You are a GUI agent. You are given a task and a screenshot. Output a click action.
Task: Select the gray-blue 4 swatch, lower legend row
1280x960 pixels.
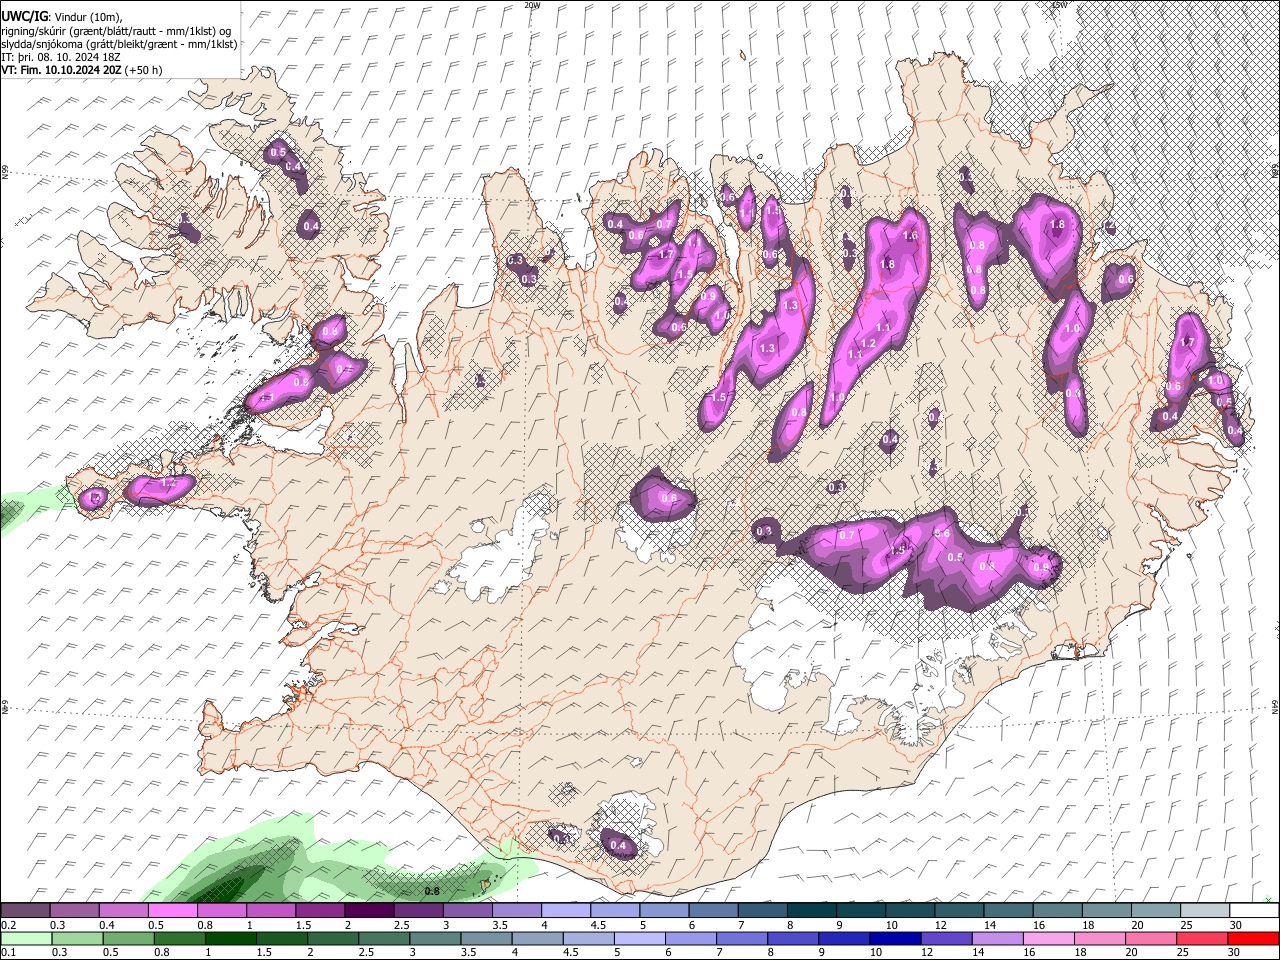[x=537, y=939]
